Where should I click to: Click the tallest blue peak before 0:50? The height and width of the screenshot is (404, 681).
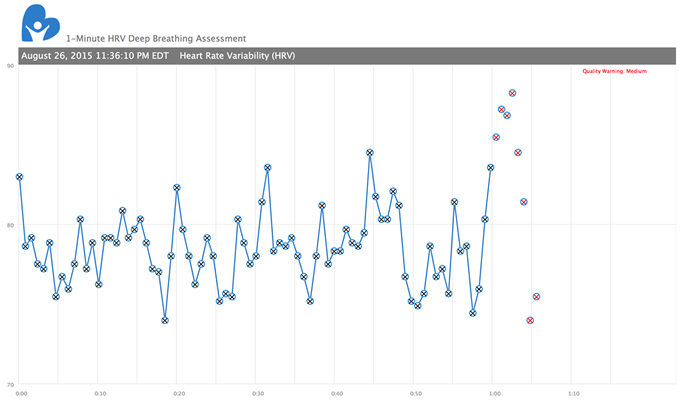(370, 153)
